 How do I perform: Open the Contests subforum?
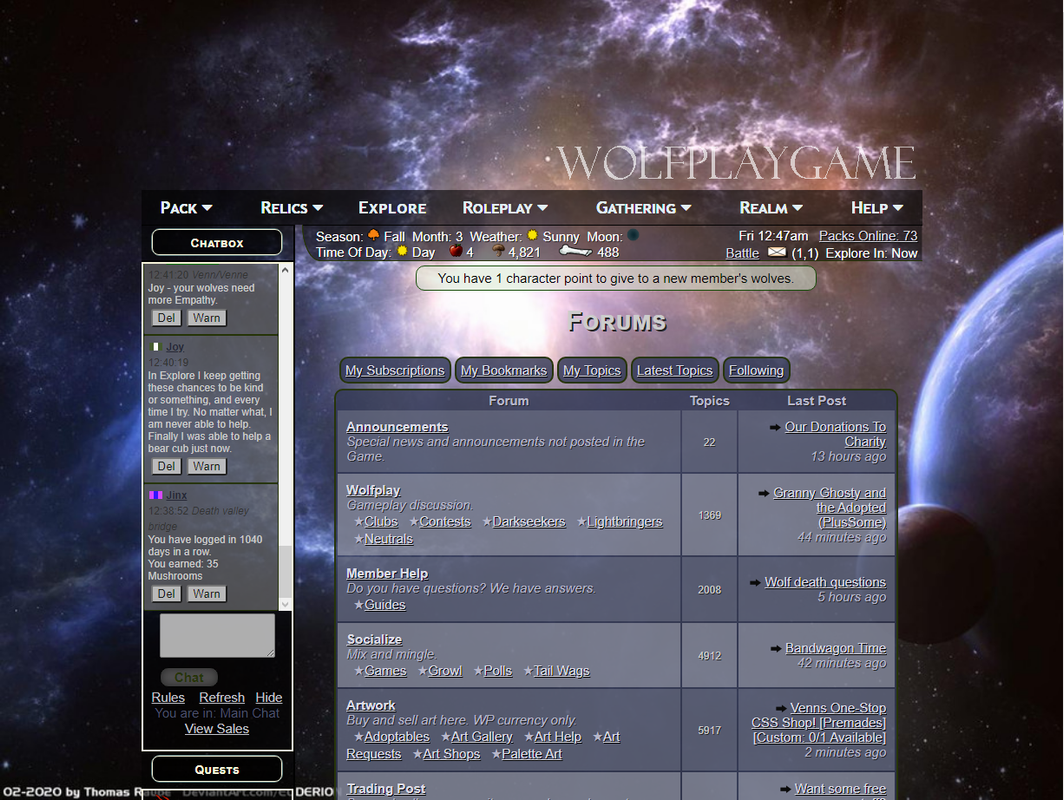pyautogui.click(x=444, y=522)
